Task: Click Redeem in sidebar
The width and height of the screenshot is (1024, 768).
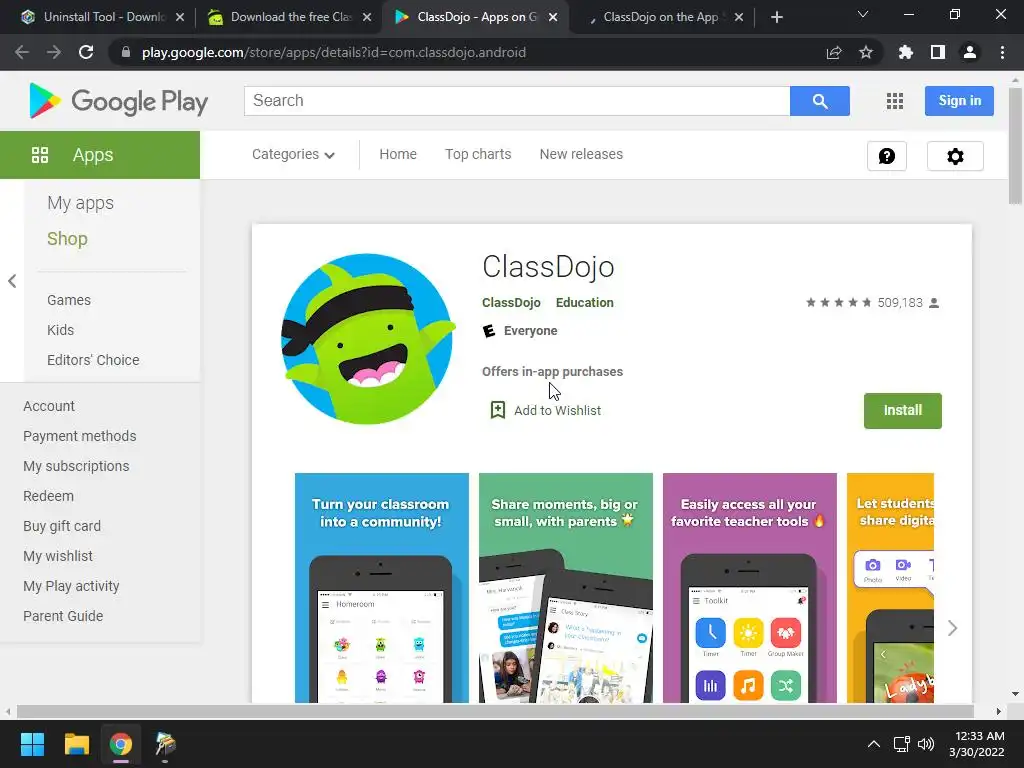Action: tap(48, 496)
